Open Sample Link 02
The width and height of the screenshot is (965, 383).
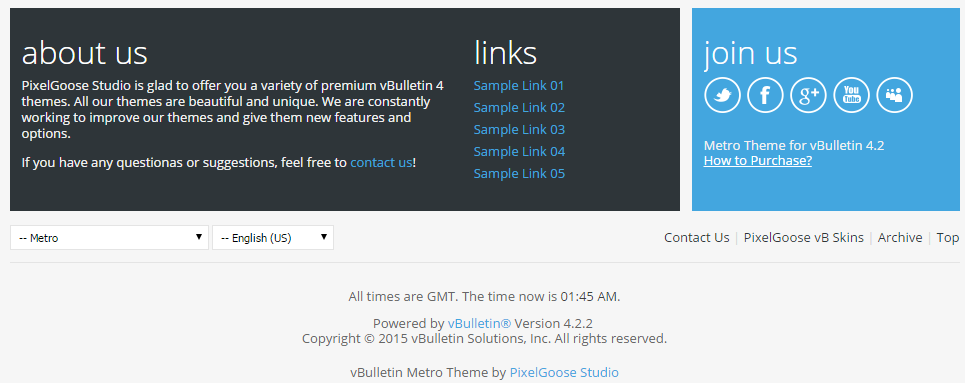point(519,108)
